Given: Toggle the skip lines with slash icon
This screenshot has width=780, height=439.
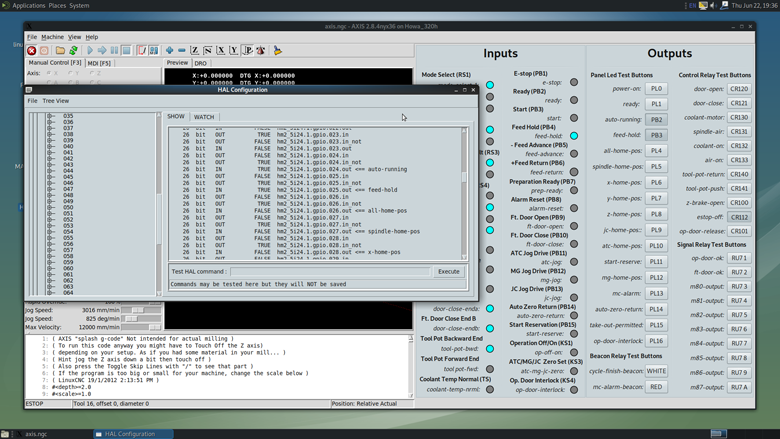Looking at the screenshot, I should 142,51.
